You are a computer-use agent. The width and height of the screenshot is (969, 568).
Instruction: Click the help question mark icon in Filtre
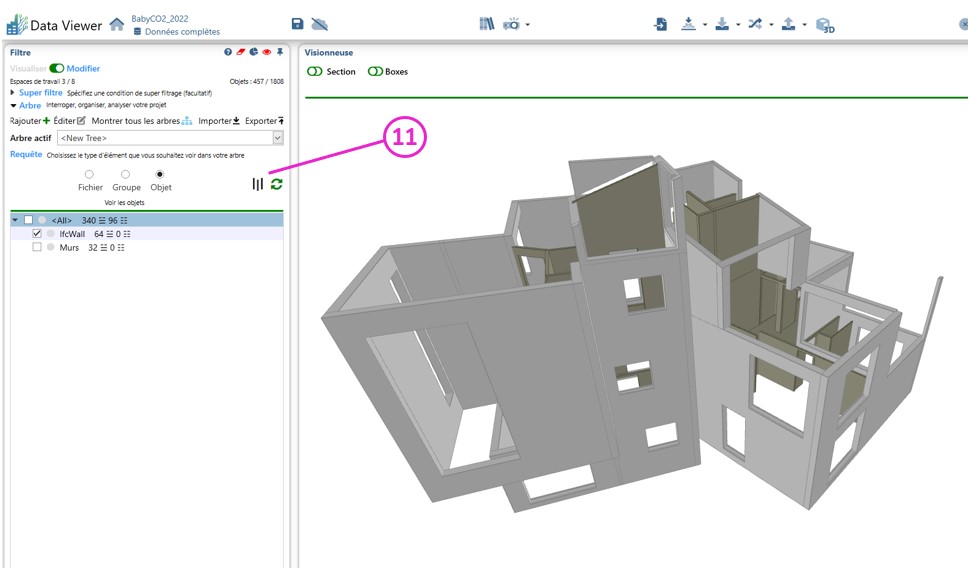pos(228,52)
